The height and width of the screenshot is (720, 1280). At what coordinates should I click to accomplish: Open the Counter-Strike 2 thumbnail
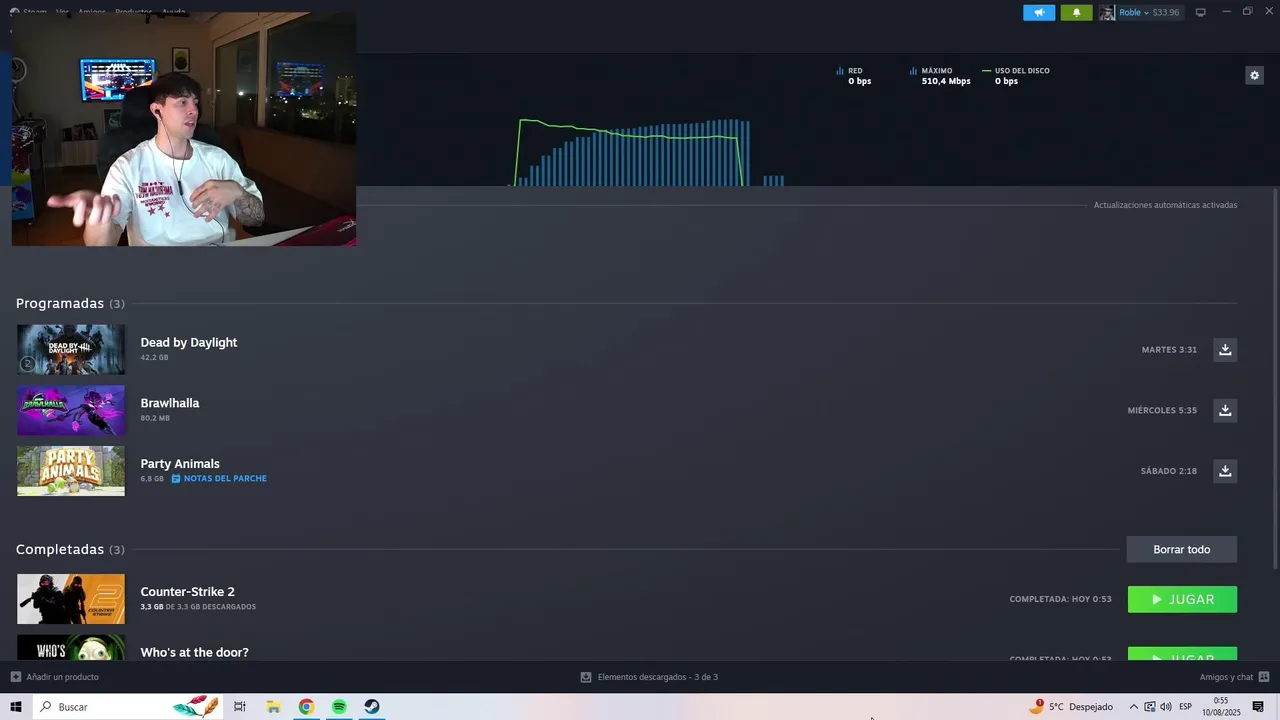[x=71, y=599]
